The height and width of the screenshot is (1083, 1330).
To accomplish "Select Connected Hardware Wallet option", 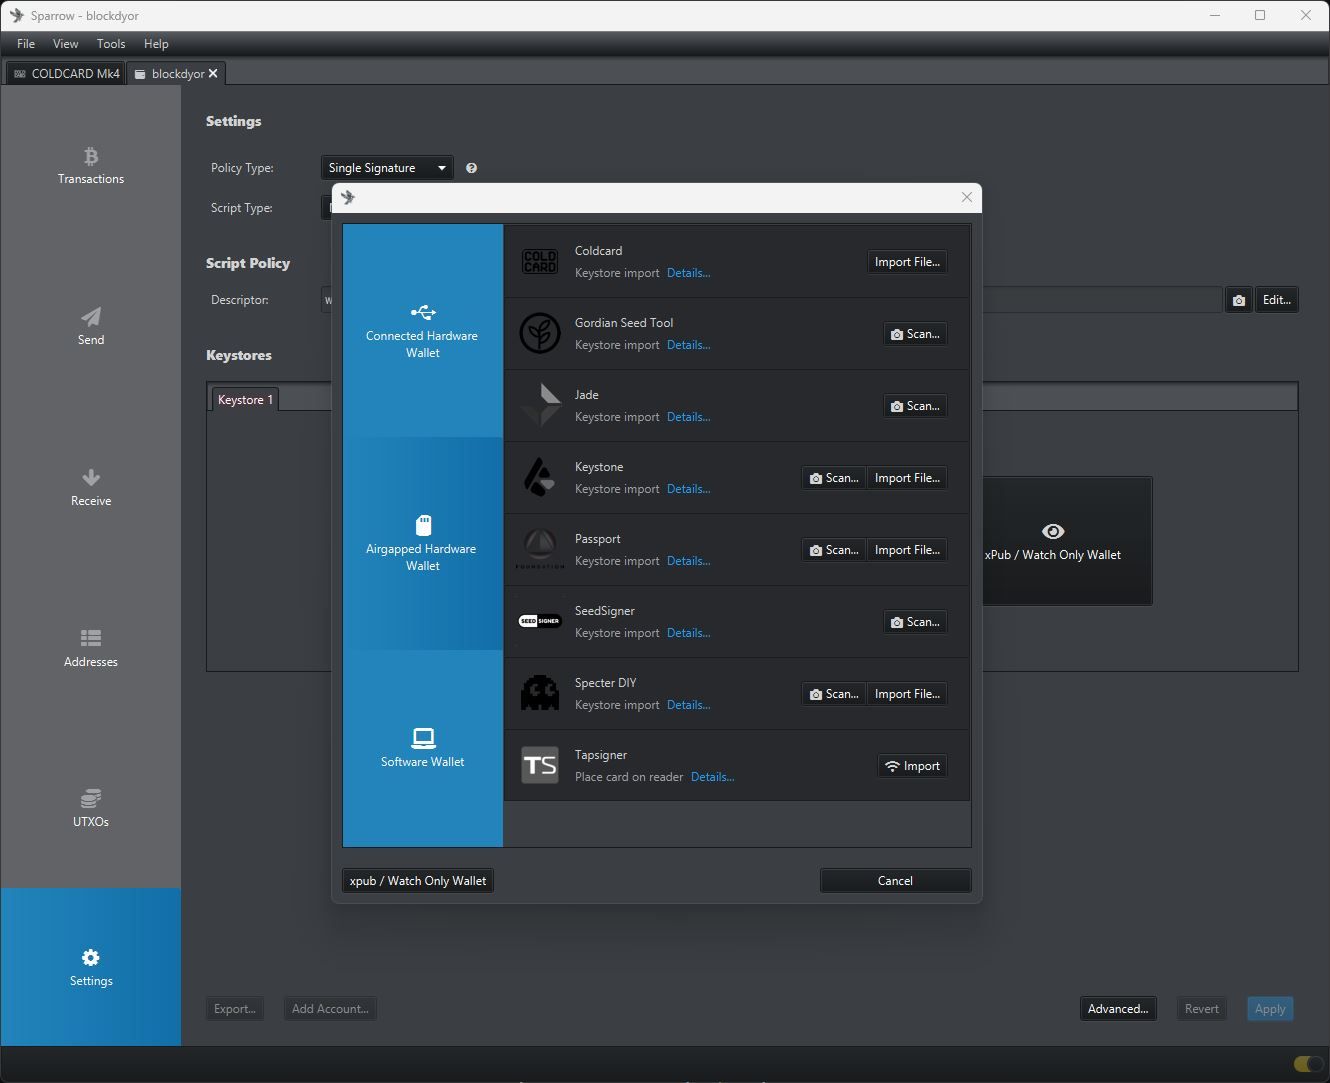I will (x=423, y=331).
